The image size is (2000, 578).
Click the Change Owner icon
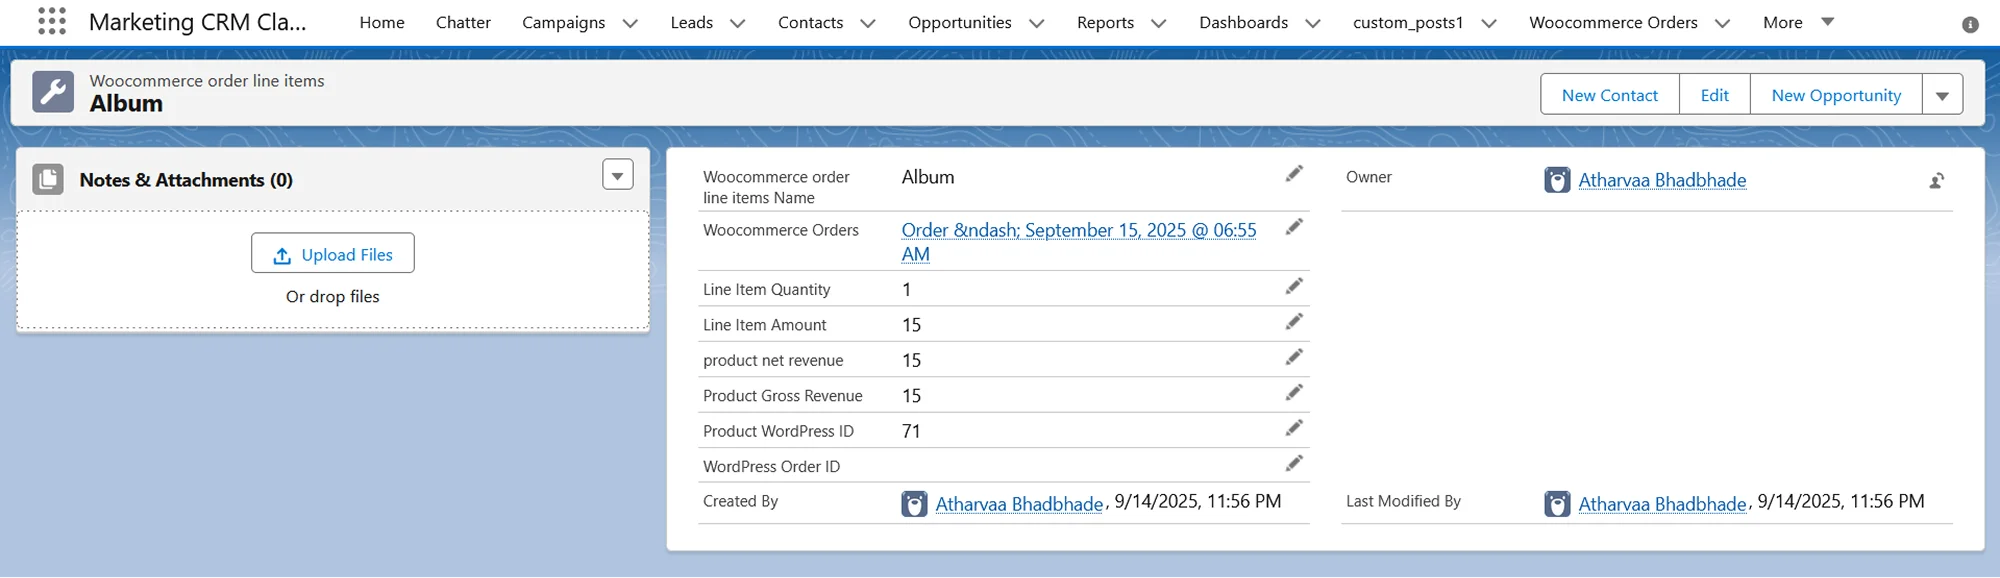[x=1936, y=181]
